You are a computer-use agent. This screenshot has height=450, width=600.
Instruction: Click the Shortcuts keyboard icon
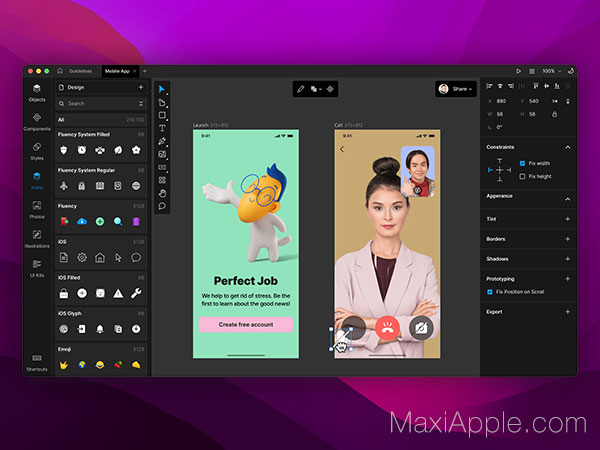[37, 358]
